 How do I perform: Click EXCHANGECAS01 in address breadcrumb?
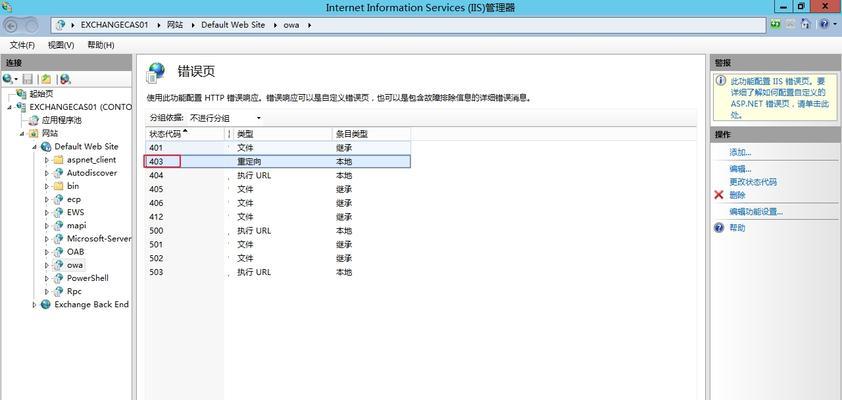pos(113,25)
